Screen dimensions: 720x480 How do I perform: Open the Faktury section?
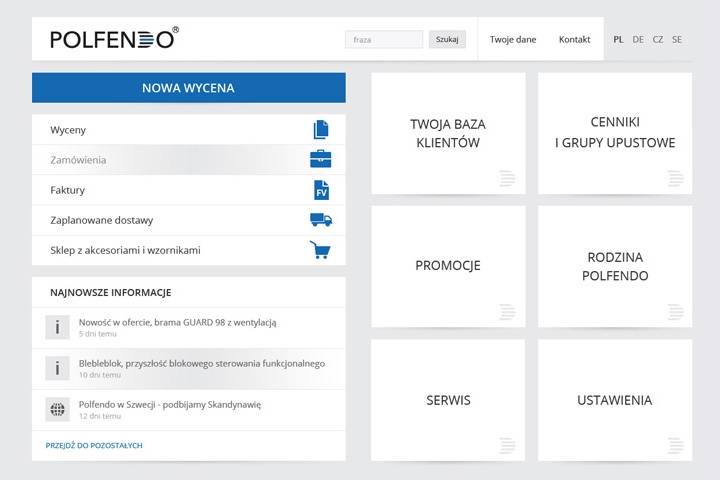pos(189,190)
